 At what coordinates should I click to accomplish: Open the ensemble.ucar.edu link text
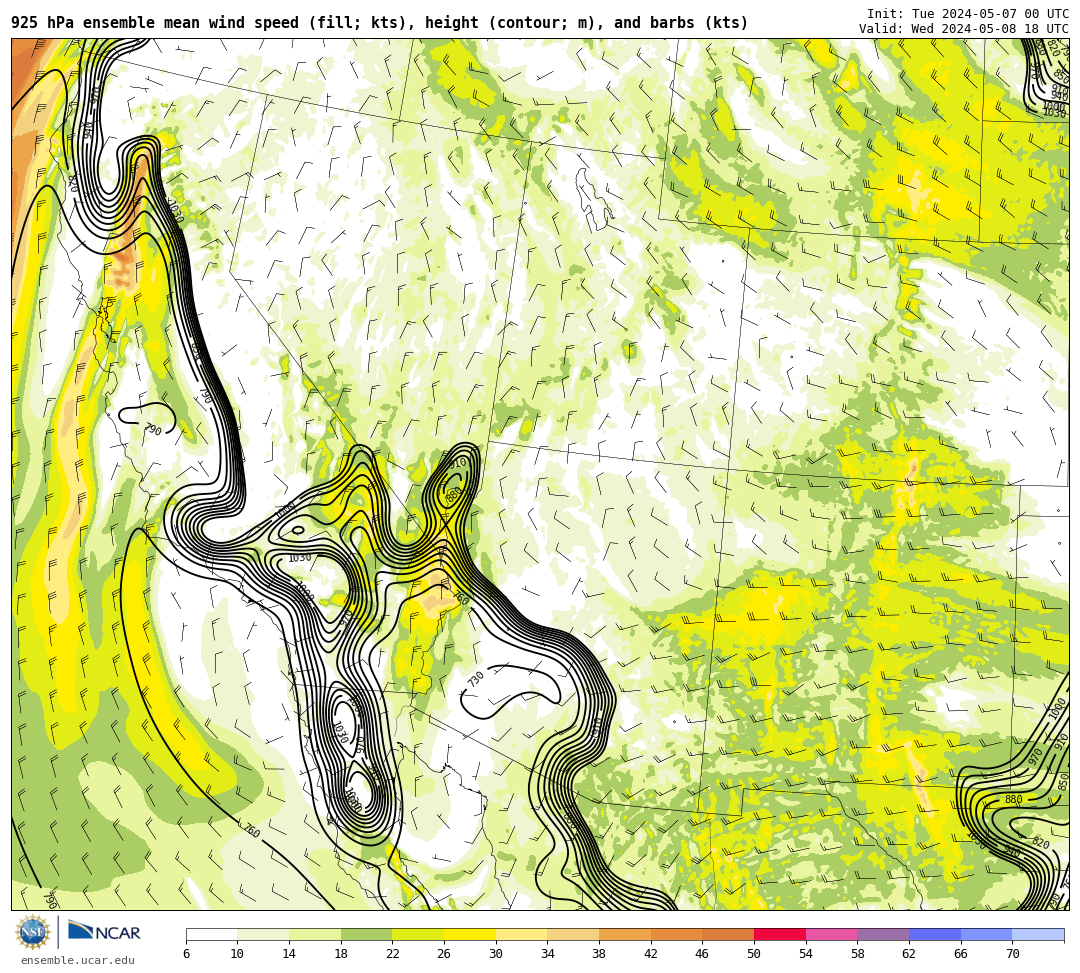pyautogui.click(x=78, y=960)
